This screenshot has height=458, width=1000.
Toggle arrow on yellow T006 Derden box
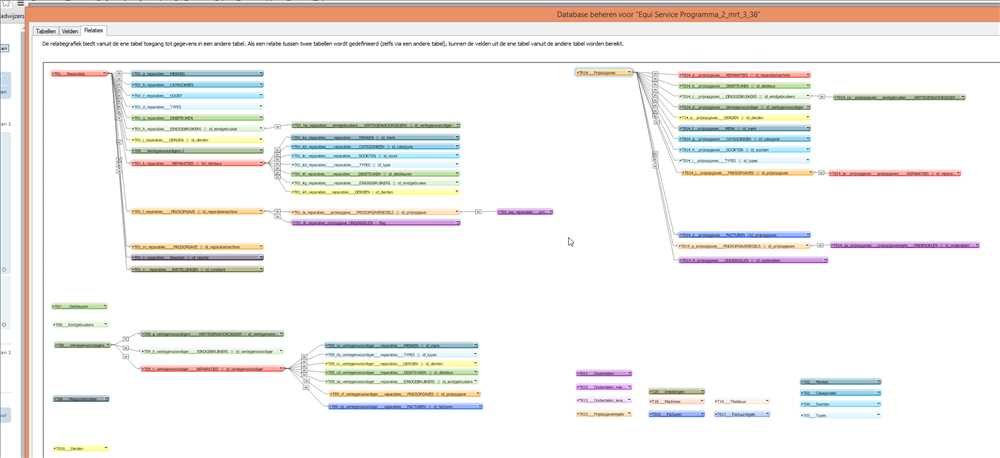point(105,448)
